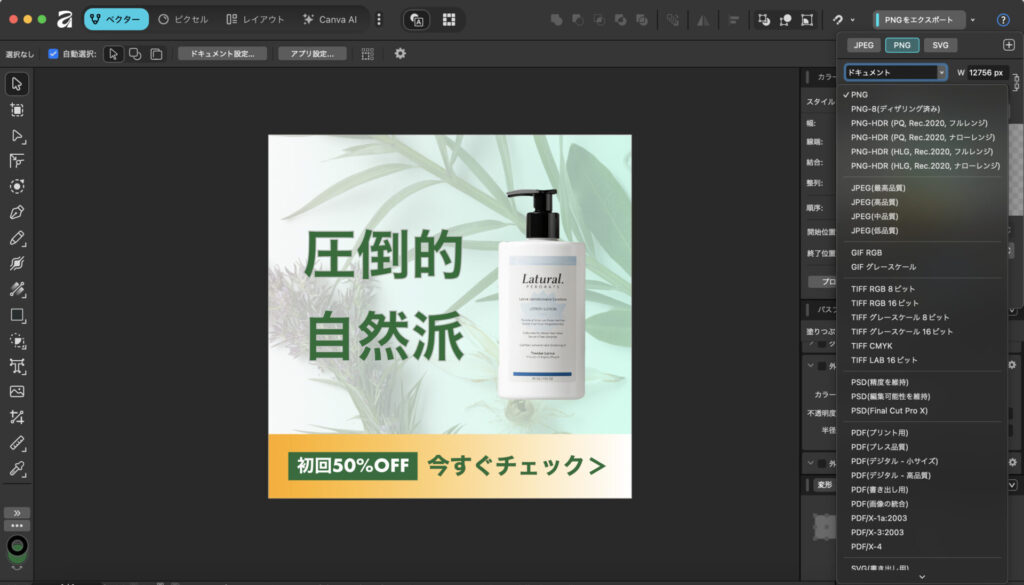Switch to the レイアウト studio tab
The image size is (1024, 585).
point(255,19)
